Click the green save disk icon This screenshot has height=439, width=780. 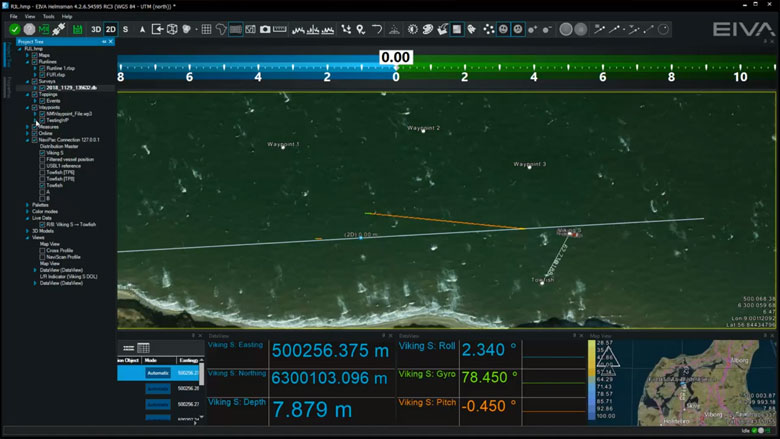77,29
